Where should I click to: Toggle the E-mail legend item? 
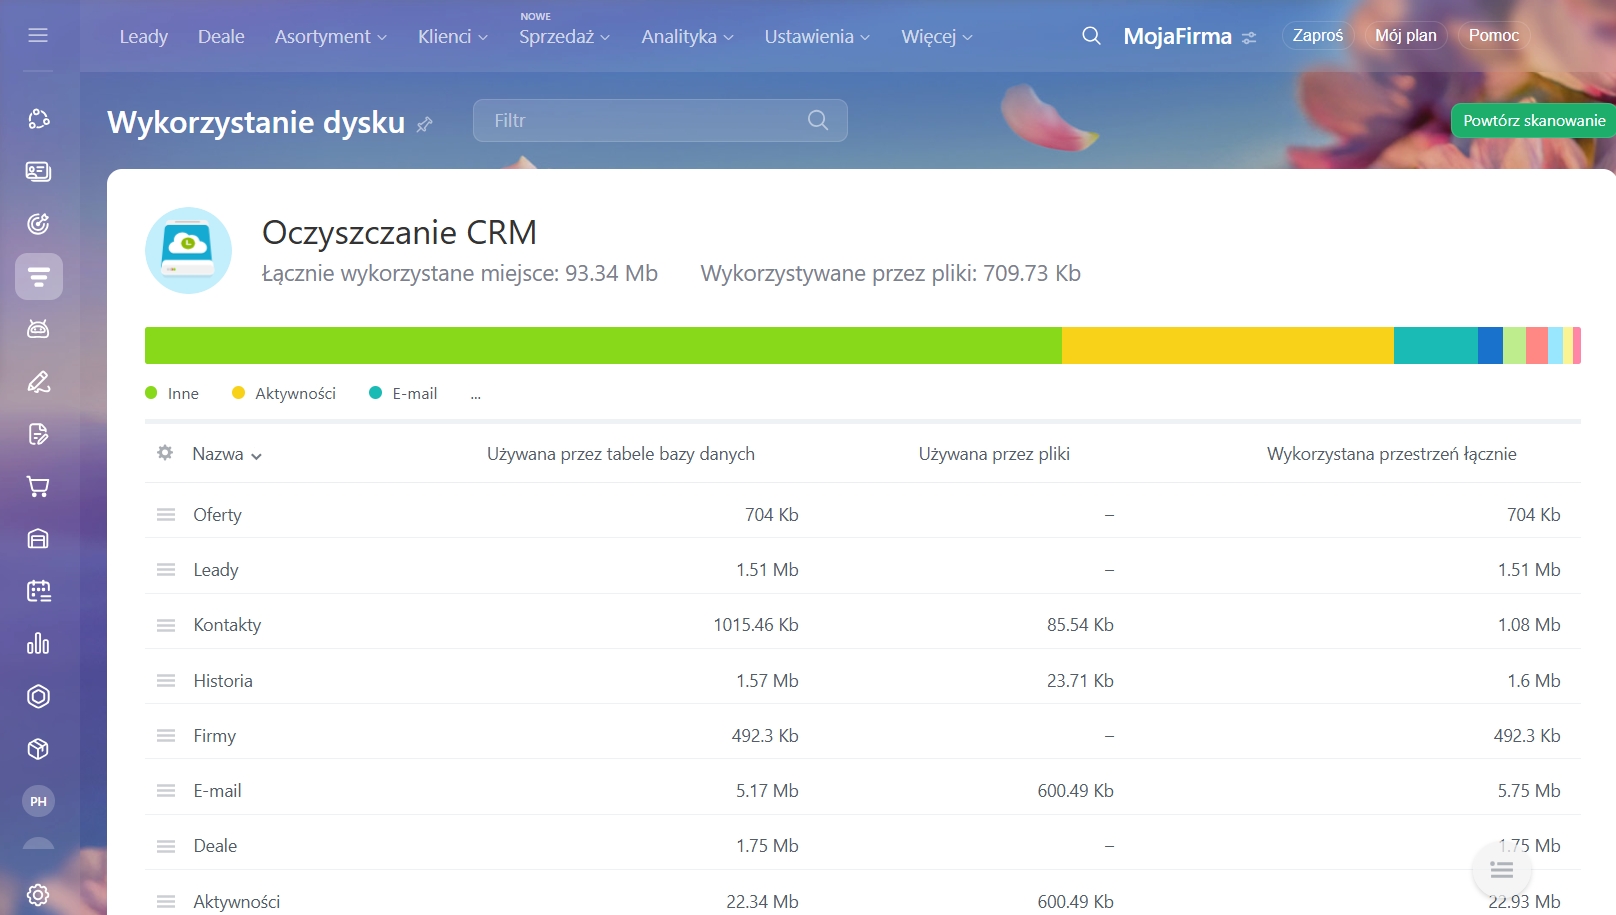[x=404, y=394]
